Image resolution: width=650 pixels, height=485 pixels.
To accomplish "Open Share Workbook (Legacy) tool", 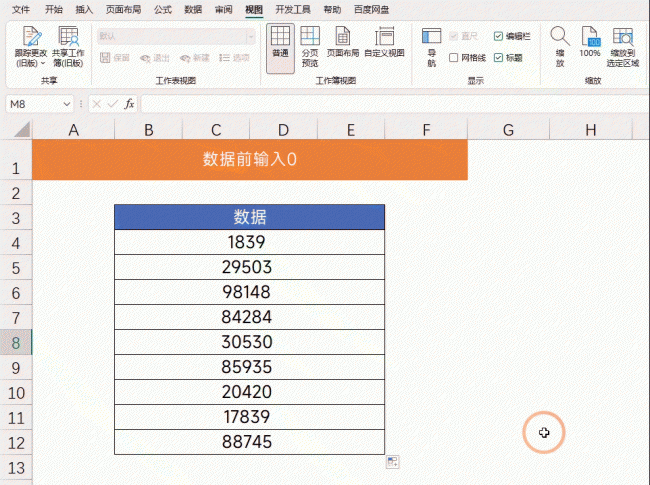I will click(x=68, y=46).
